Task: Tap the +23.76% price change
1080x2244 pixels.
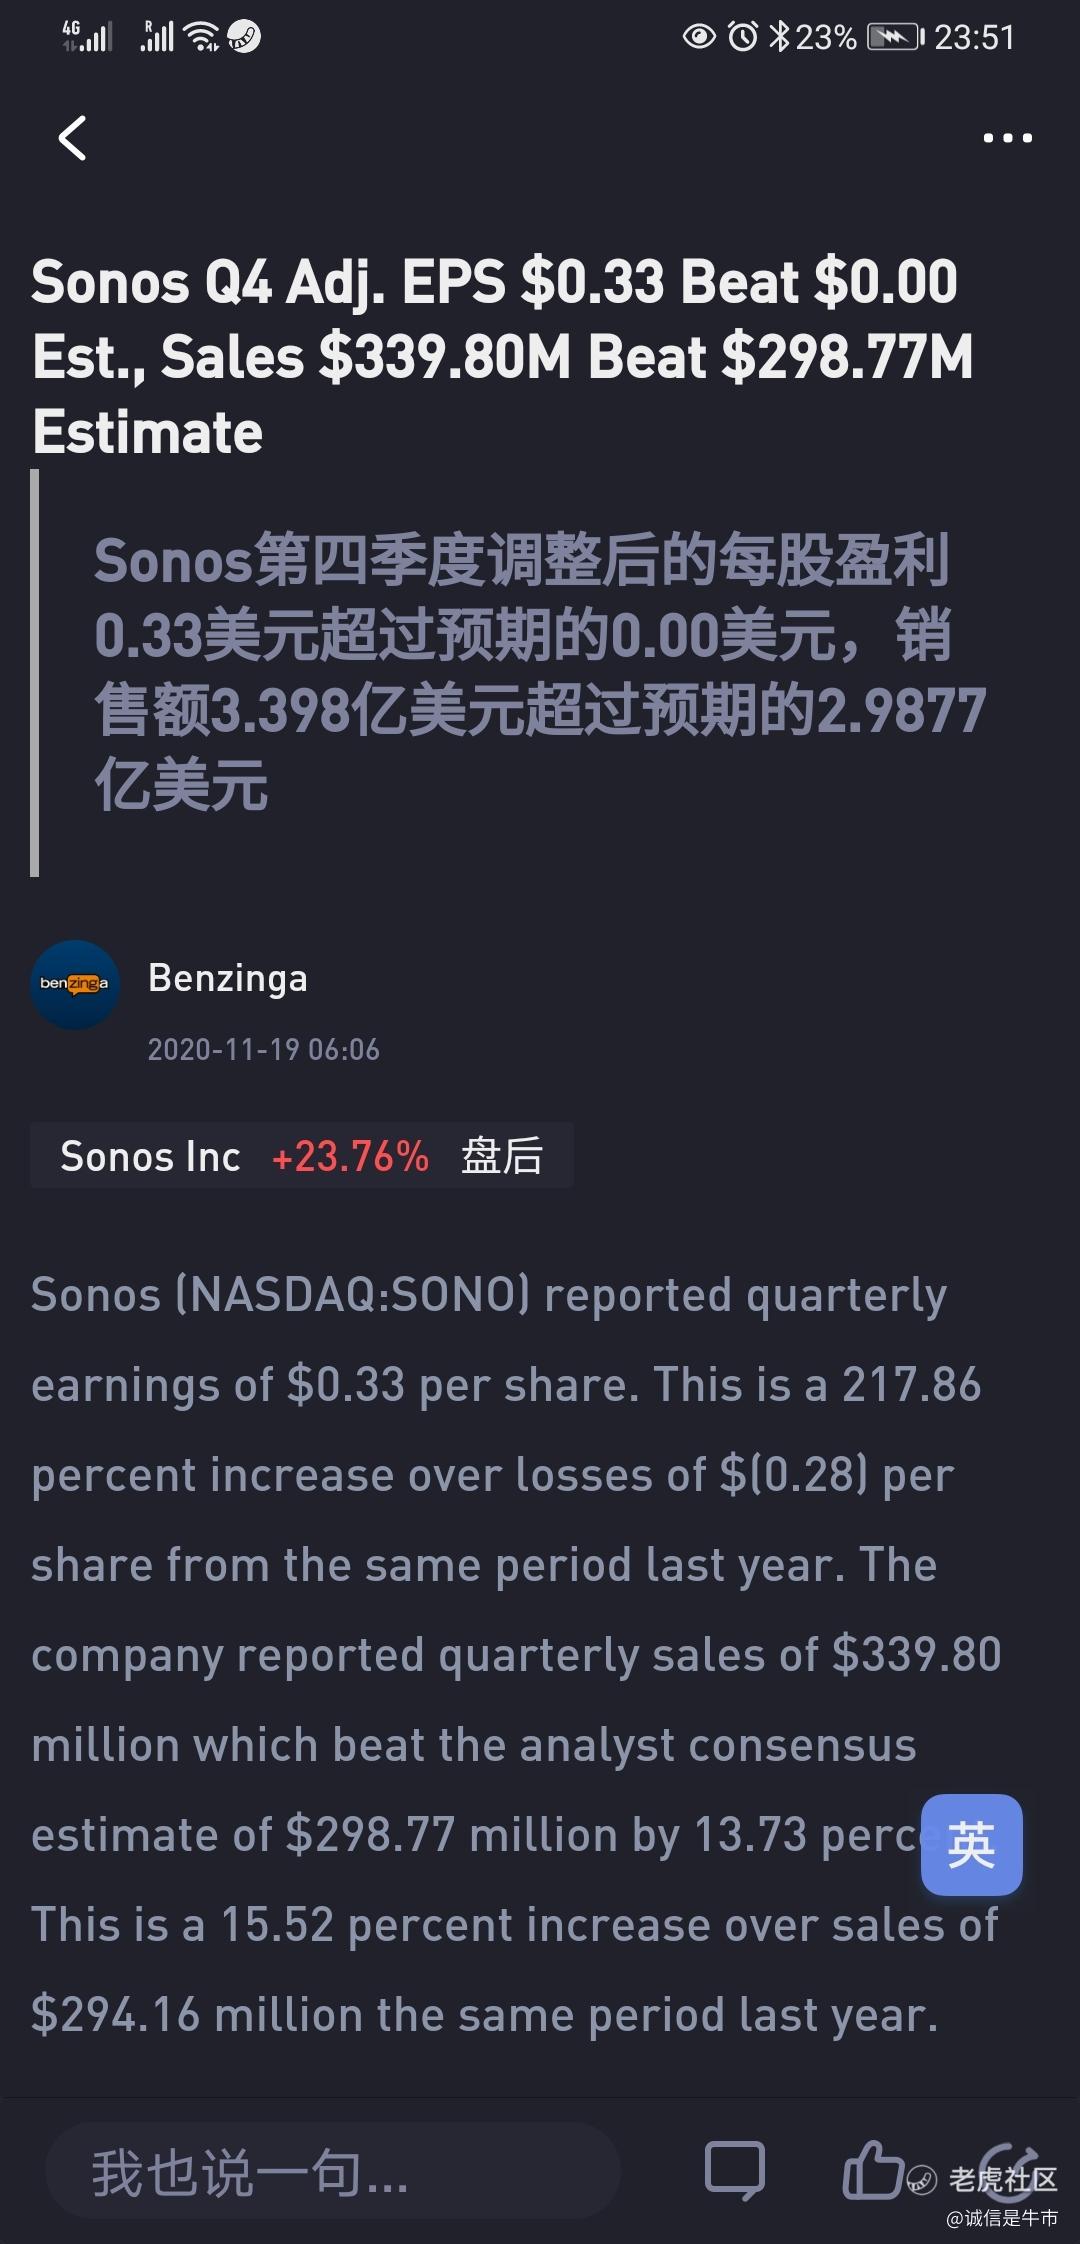Action: pyautogui.click(x=350, y=1156)
